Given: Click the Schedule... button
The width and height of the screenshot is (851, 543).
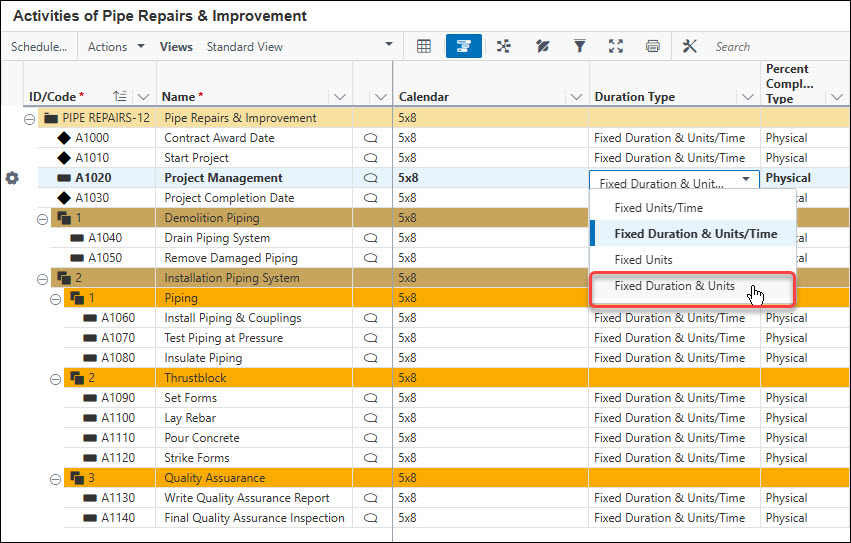Looking at the screenshot, I should point(39,46).
